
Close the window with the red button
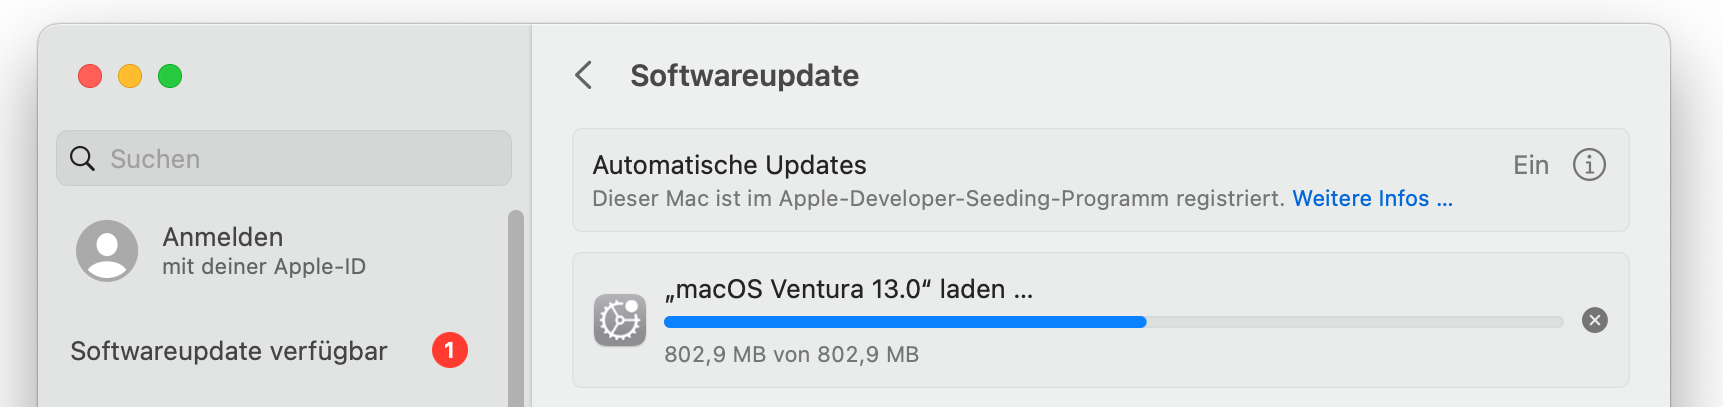90,76
